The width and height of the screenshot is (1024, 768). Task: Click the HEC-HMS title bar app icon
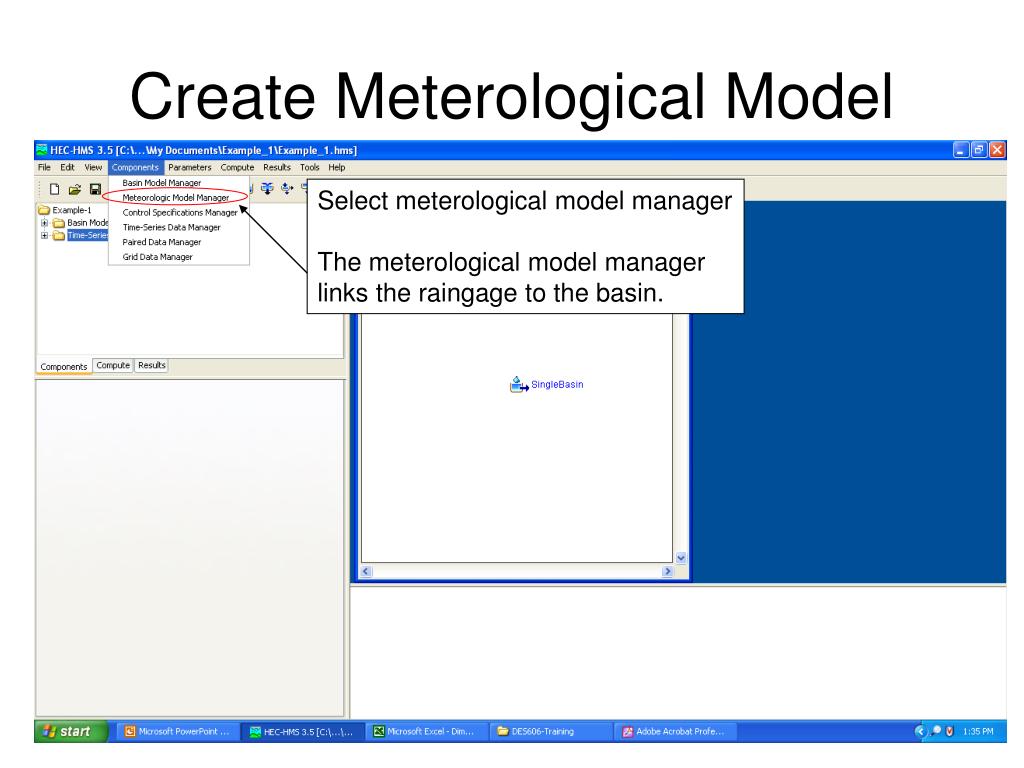[x=42, y=150]
